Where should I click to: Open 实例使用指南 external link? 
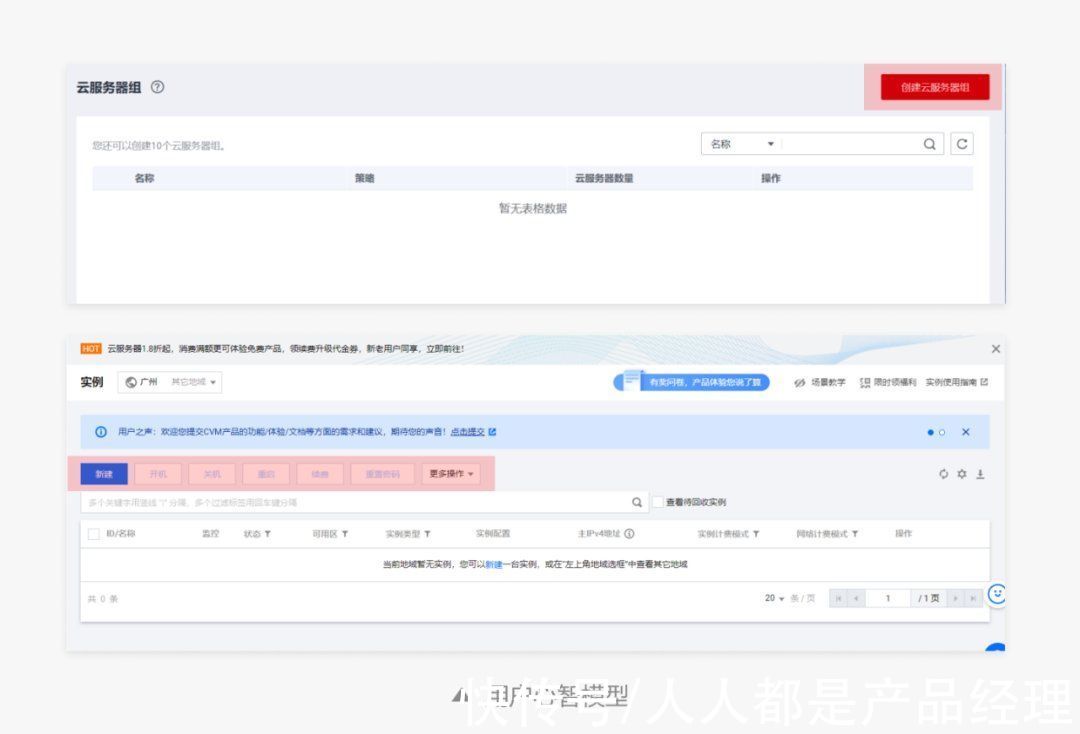click(x=957, y=382)
